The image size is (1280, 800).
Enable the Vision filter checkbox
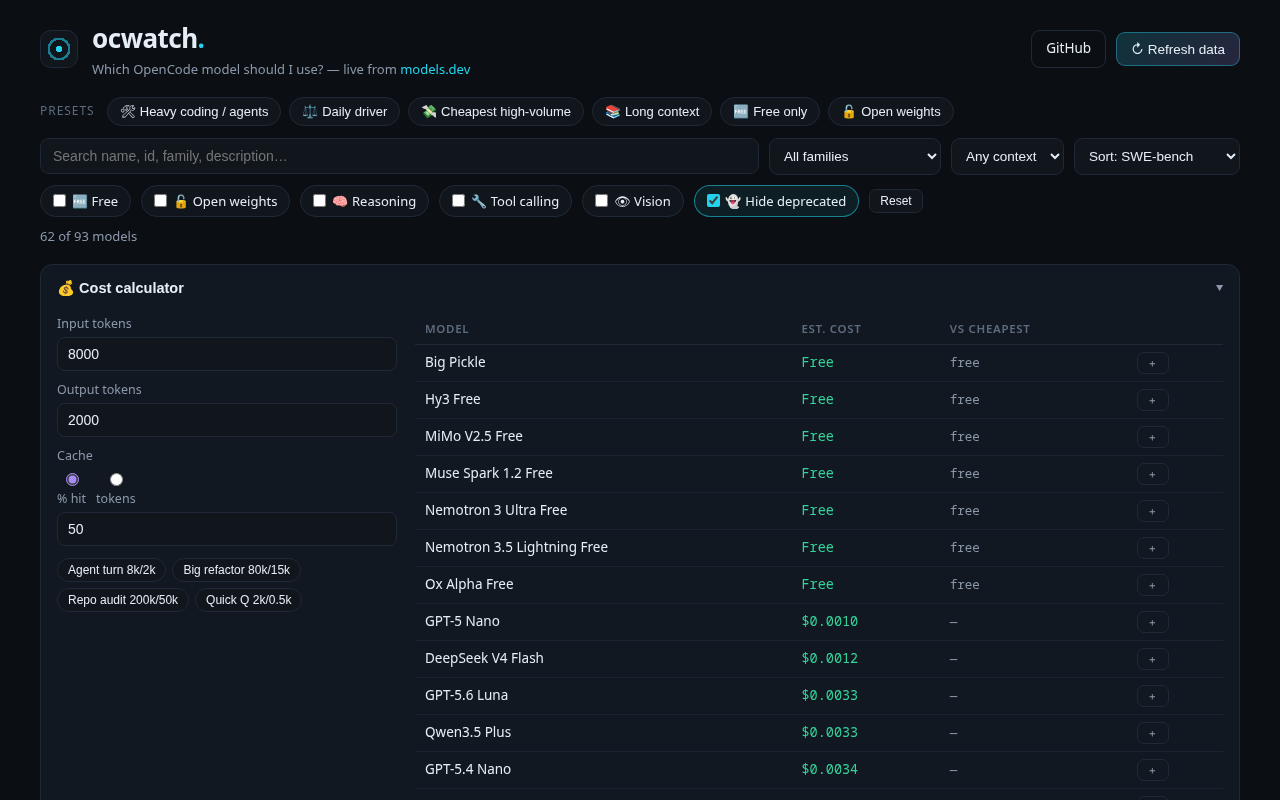[601, 201]
